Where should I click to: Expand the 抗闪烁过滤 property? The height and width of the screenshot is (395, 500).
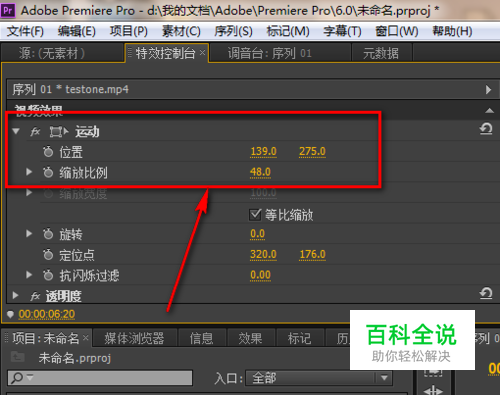[29, 275]
